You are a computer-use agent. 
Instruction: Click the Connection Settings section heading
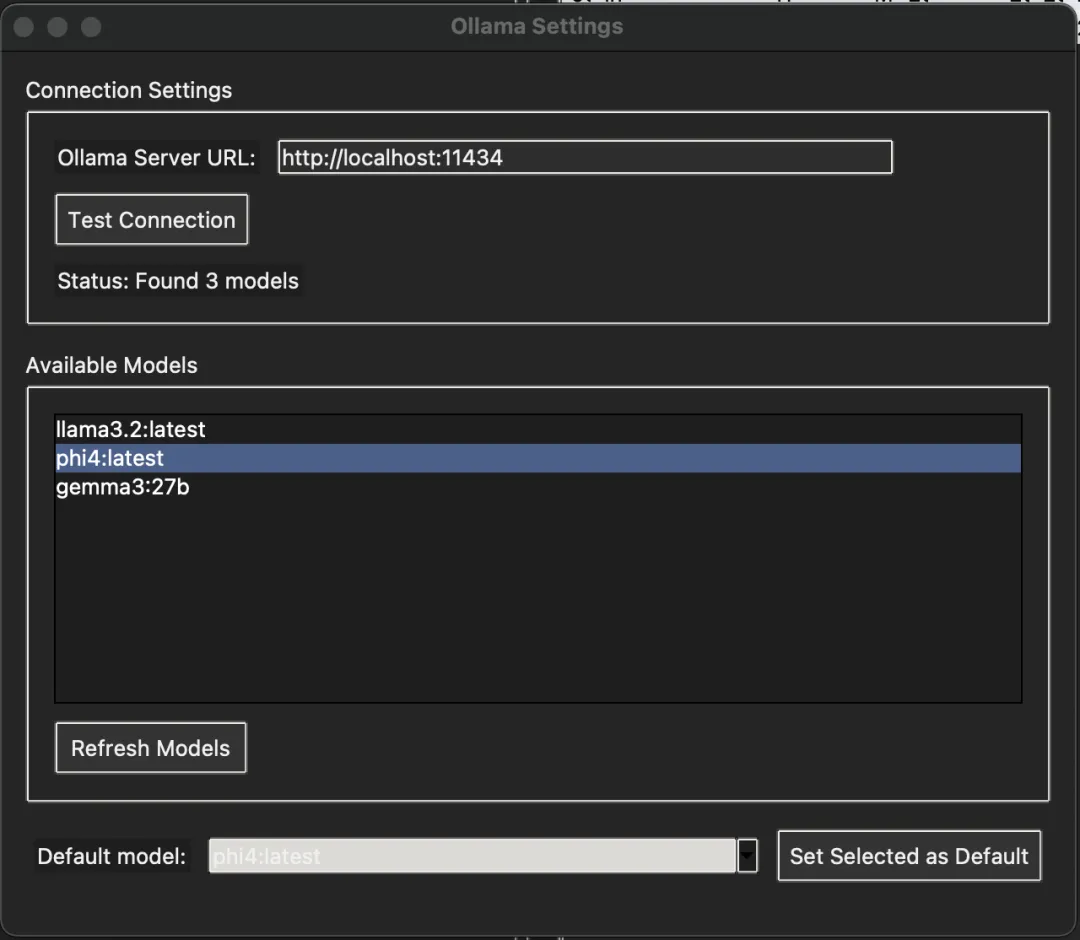tap(129, 90)
